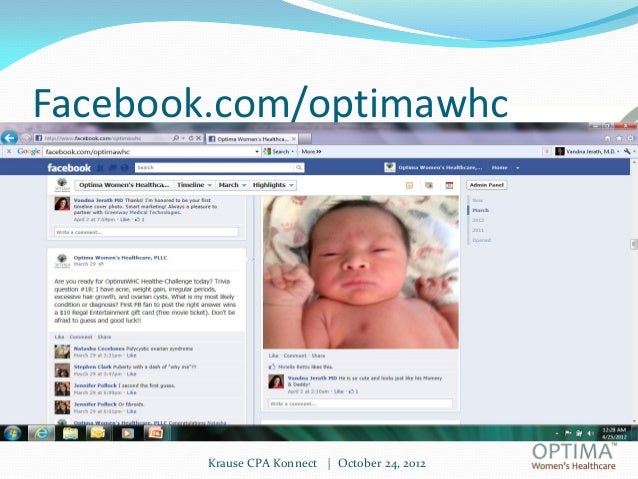638x479 pixels.
Task: Open Windows Media Player on taskbar
Action: (127, 433)
